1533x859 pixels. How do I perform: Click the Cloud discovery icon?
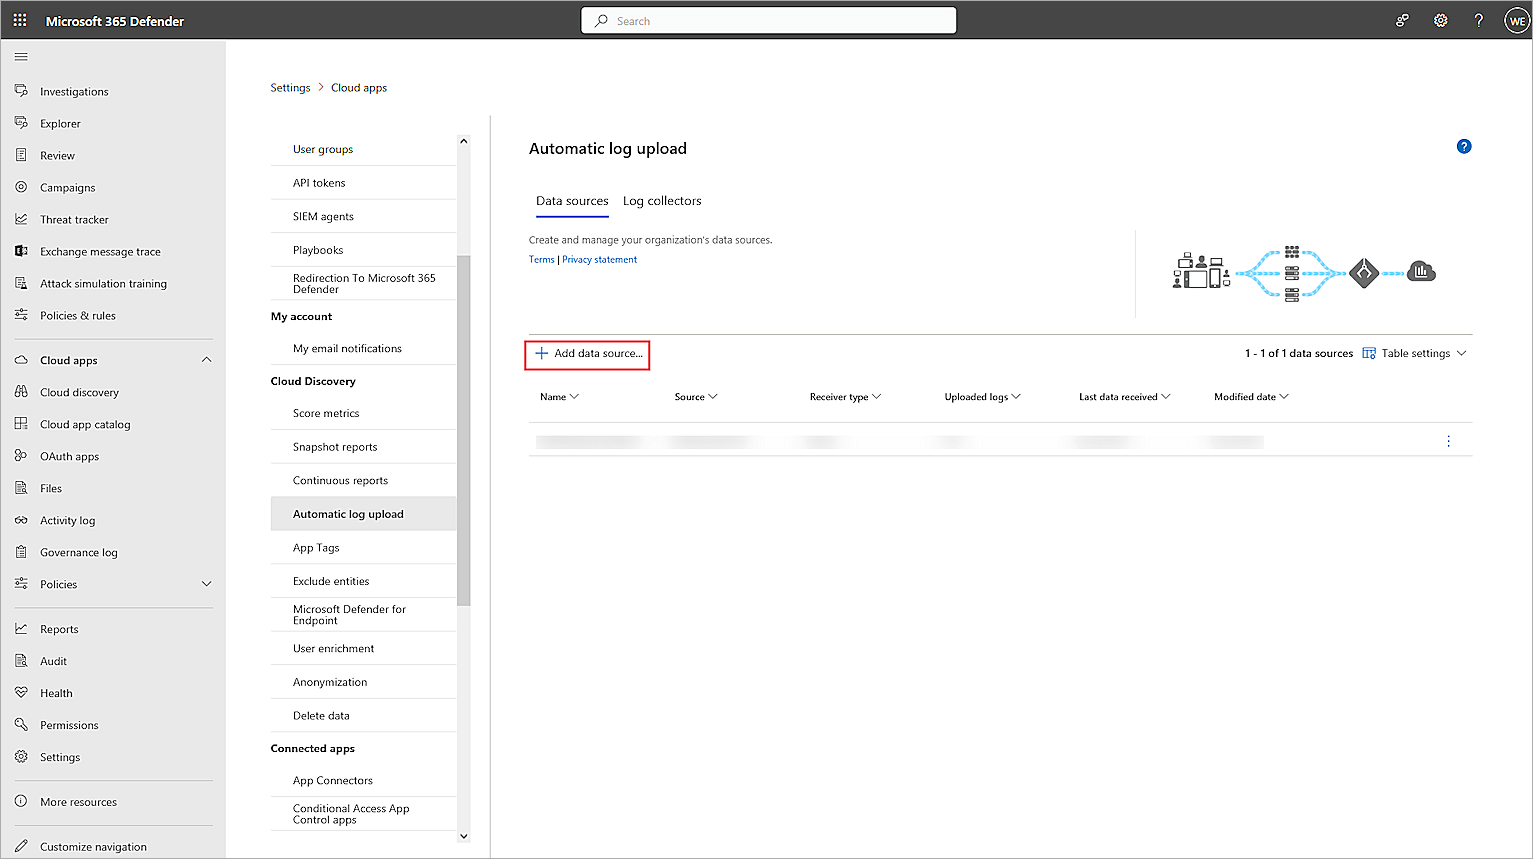20,392
